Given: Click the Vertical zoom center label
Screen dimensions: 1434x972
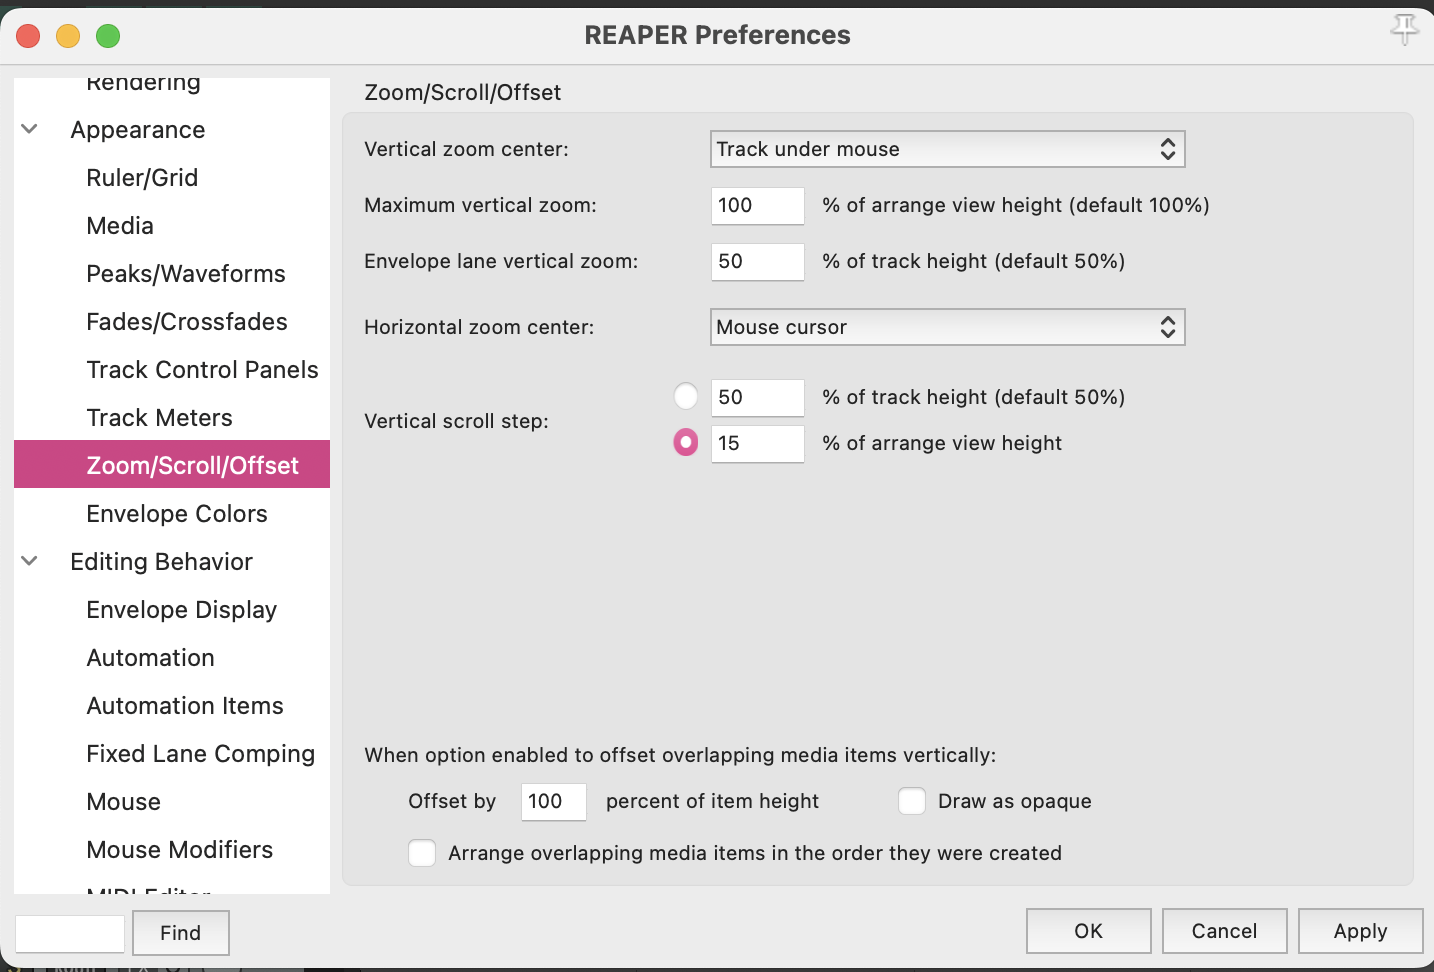Looking at the screenshot, I should pos(466,149).
